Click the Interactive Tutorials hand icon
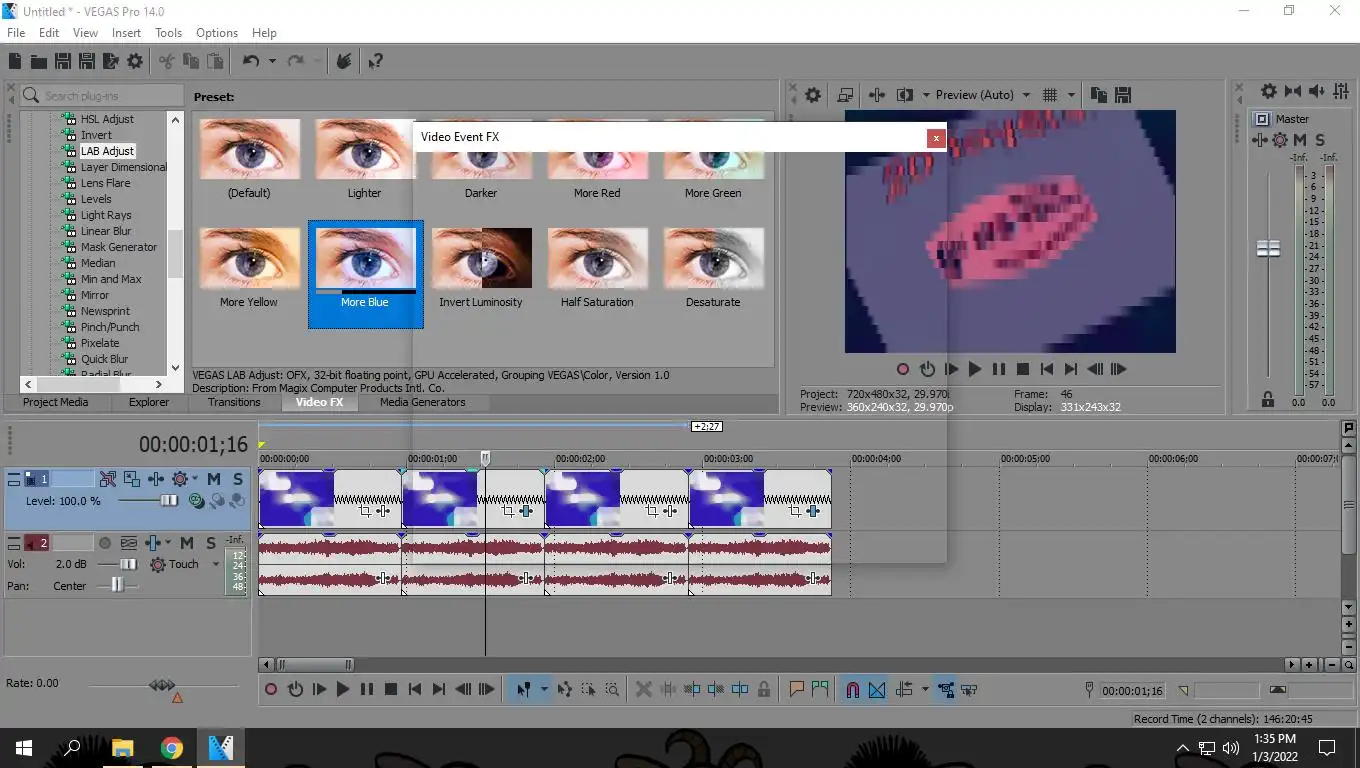 coord(343,62)
